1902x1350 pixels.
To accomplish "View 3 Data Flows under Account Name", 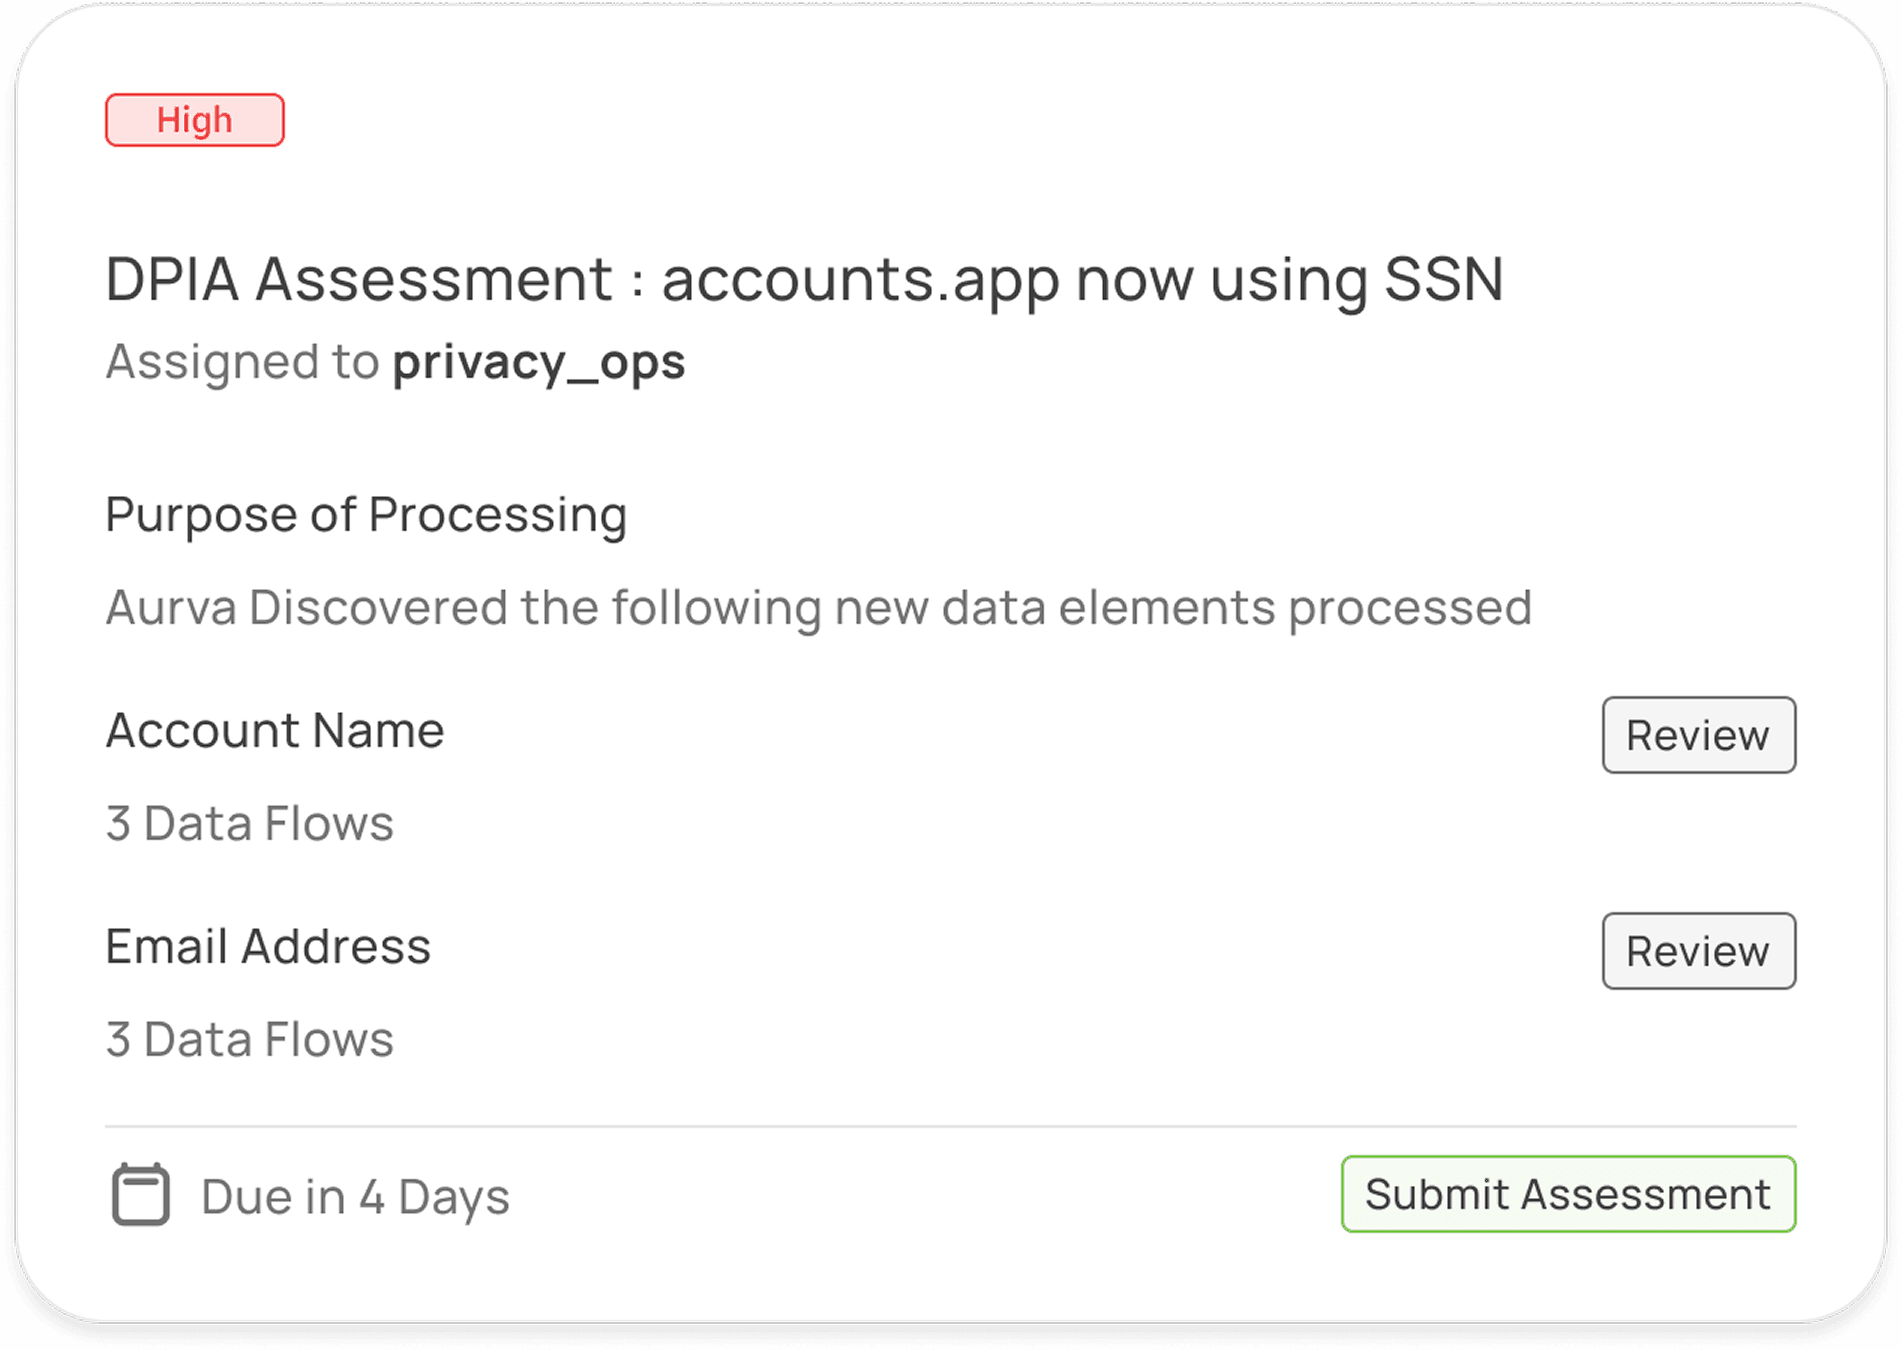I will [x=250, y=824].
